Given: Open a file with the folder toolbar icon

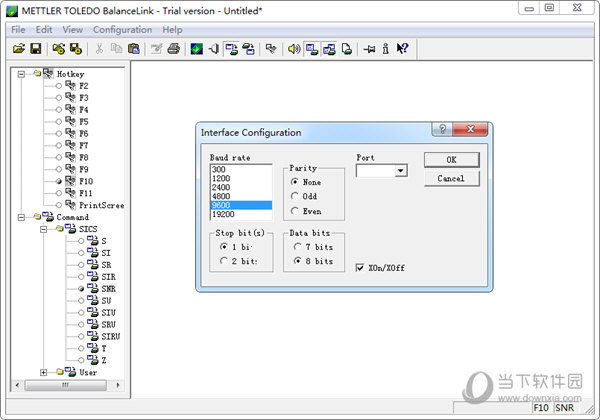Looking at the screenshot, I should click(18, 49).
